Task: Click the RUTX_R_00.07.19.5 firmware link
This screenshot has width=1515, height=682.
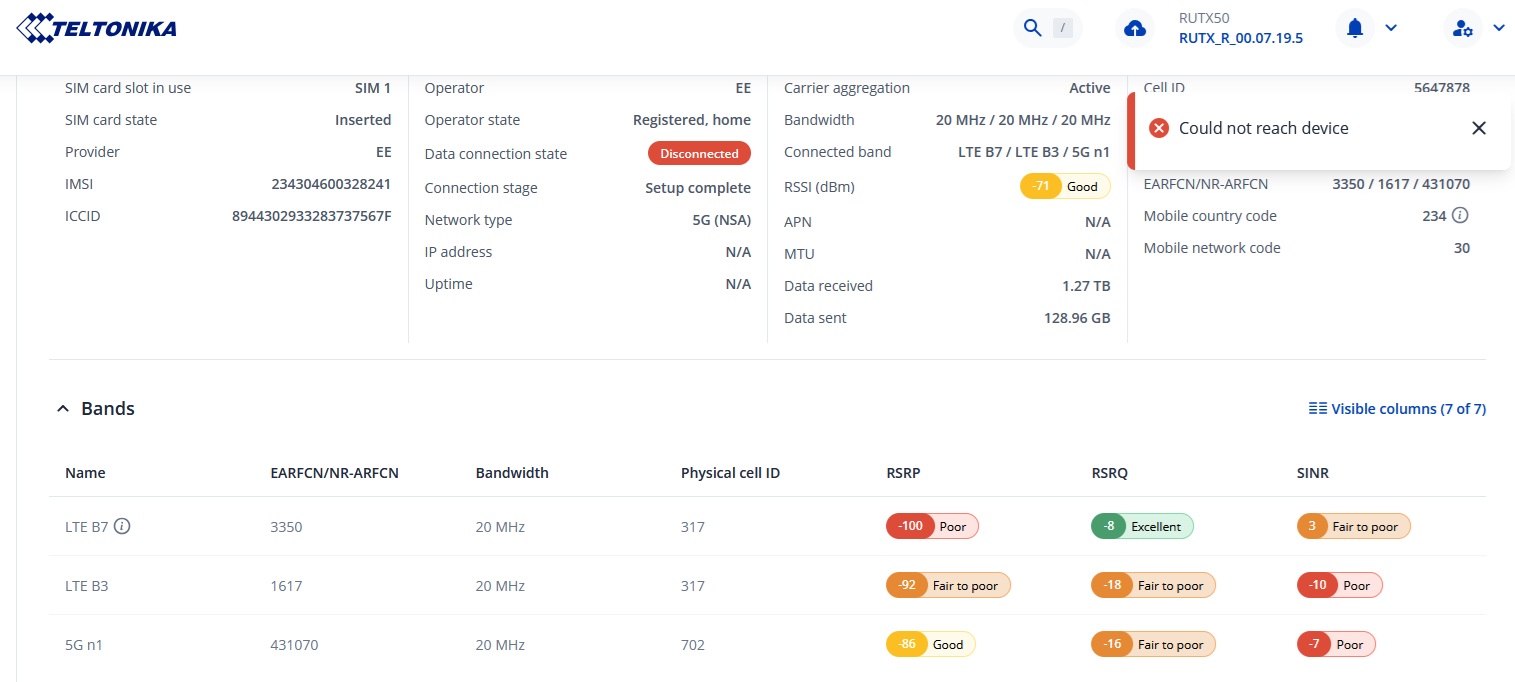Action: (x=1240, y=38)
